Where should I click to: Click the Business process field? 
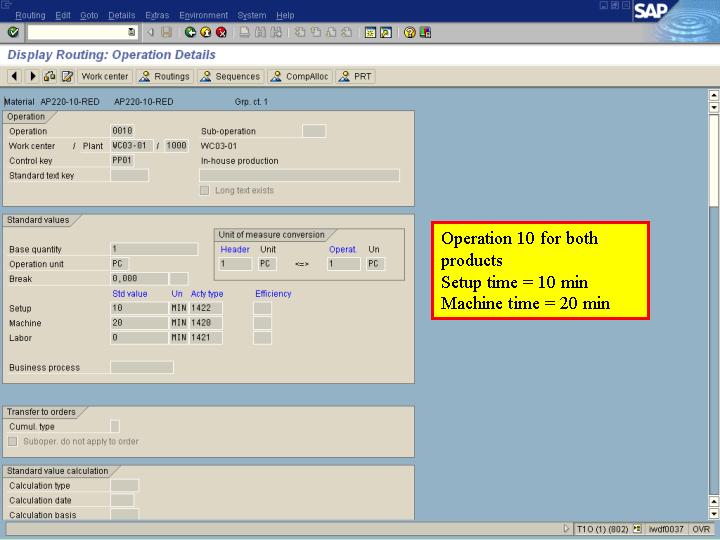(x=142, y=367)
